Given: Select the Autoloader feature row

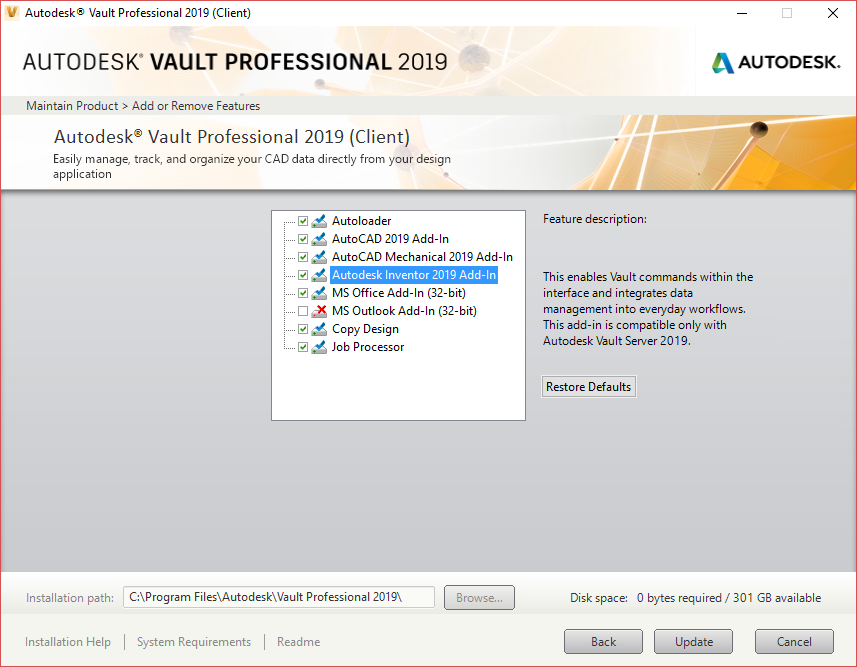Looking at the screenshot, I should click(x=361, y=221).
